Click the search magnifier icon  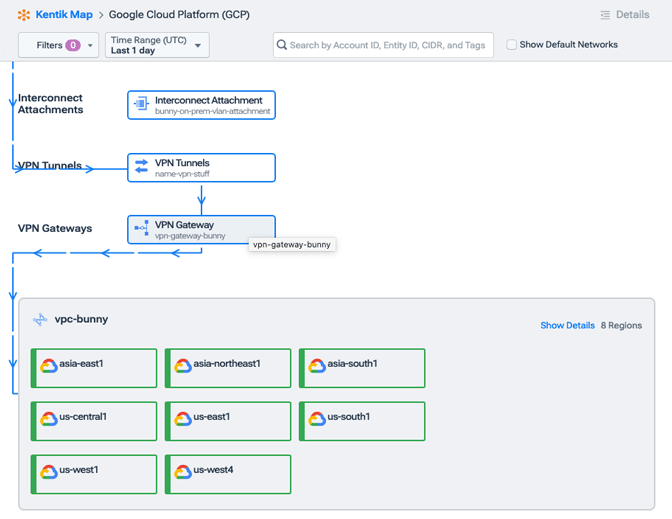pos(282,45)
